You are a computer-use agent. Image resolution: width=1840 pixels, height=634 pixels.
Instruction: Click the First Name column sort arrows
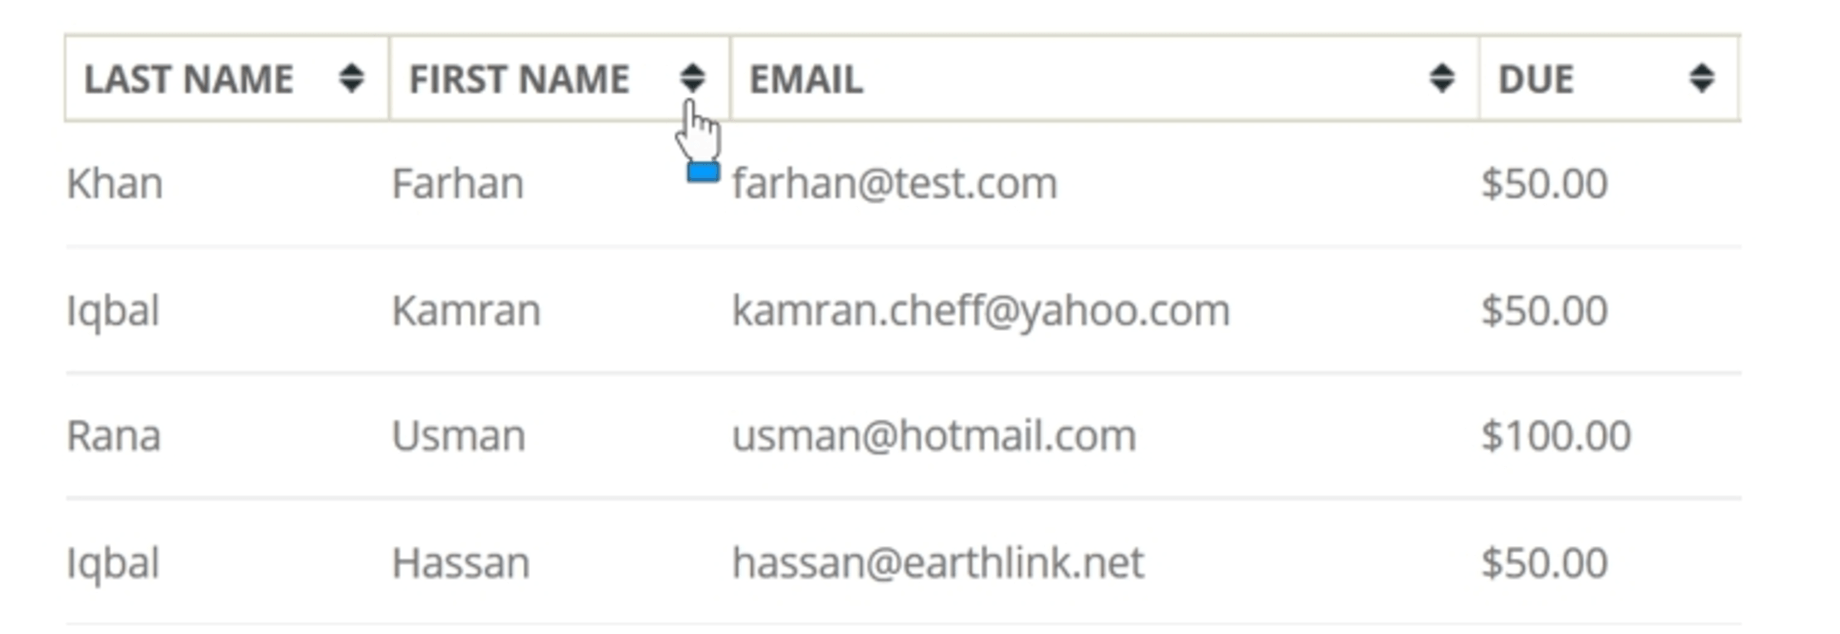click(x=692, y=78)
